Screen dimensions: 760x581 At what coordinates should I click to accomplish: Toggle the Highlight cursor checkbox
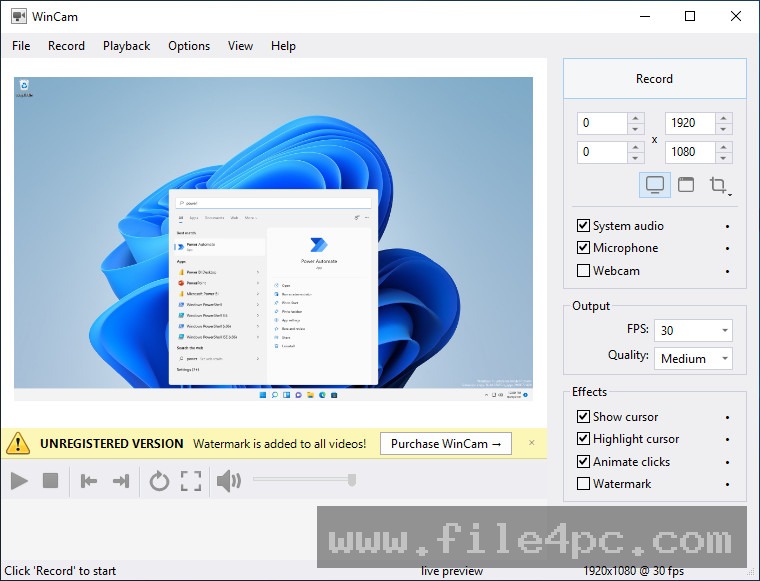point(583,439)
